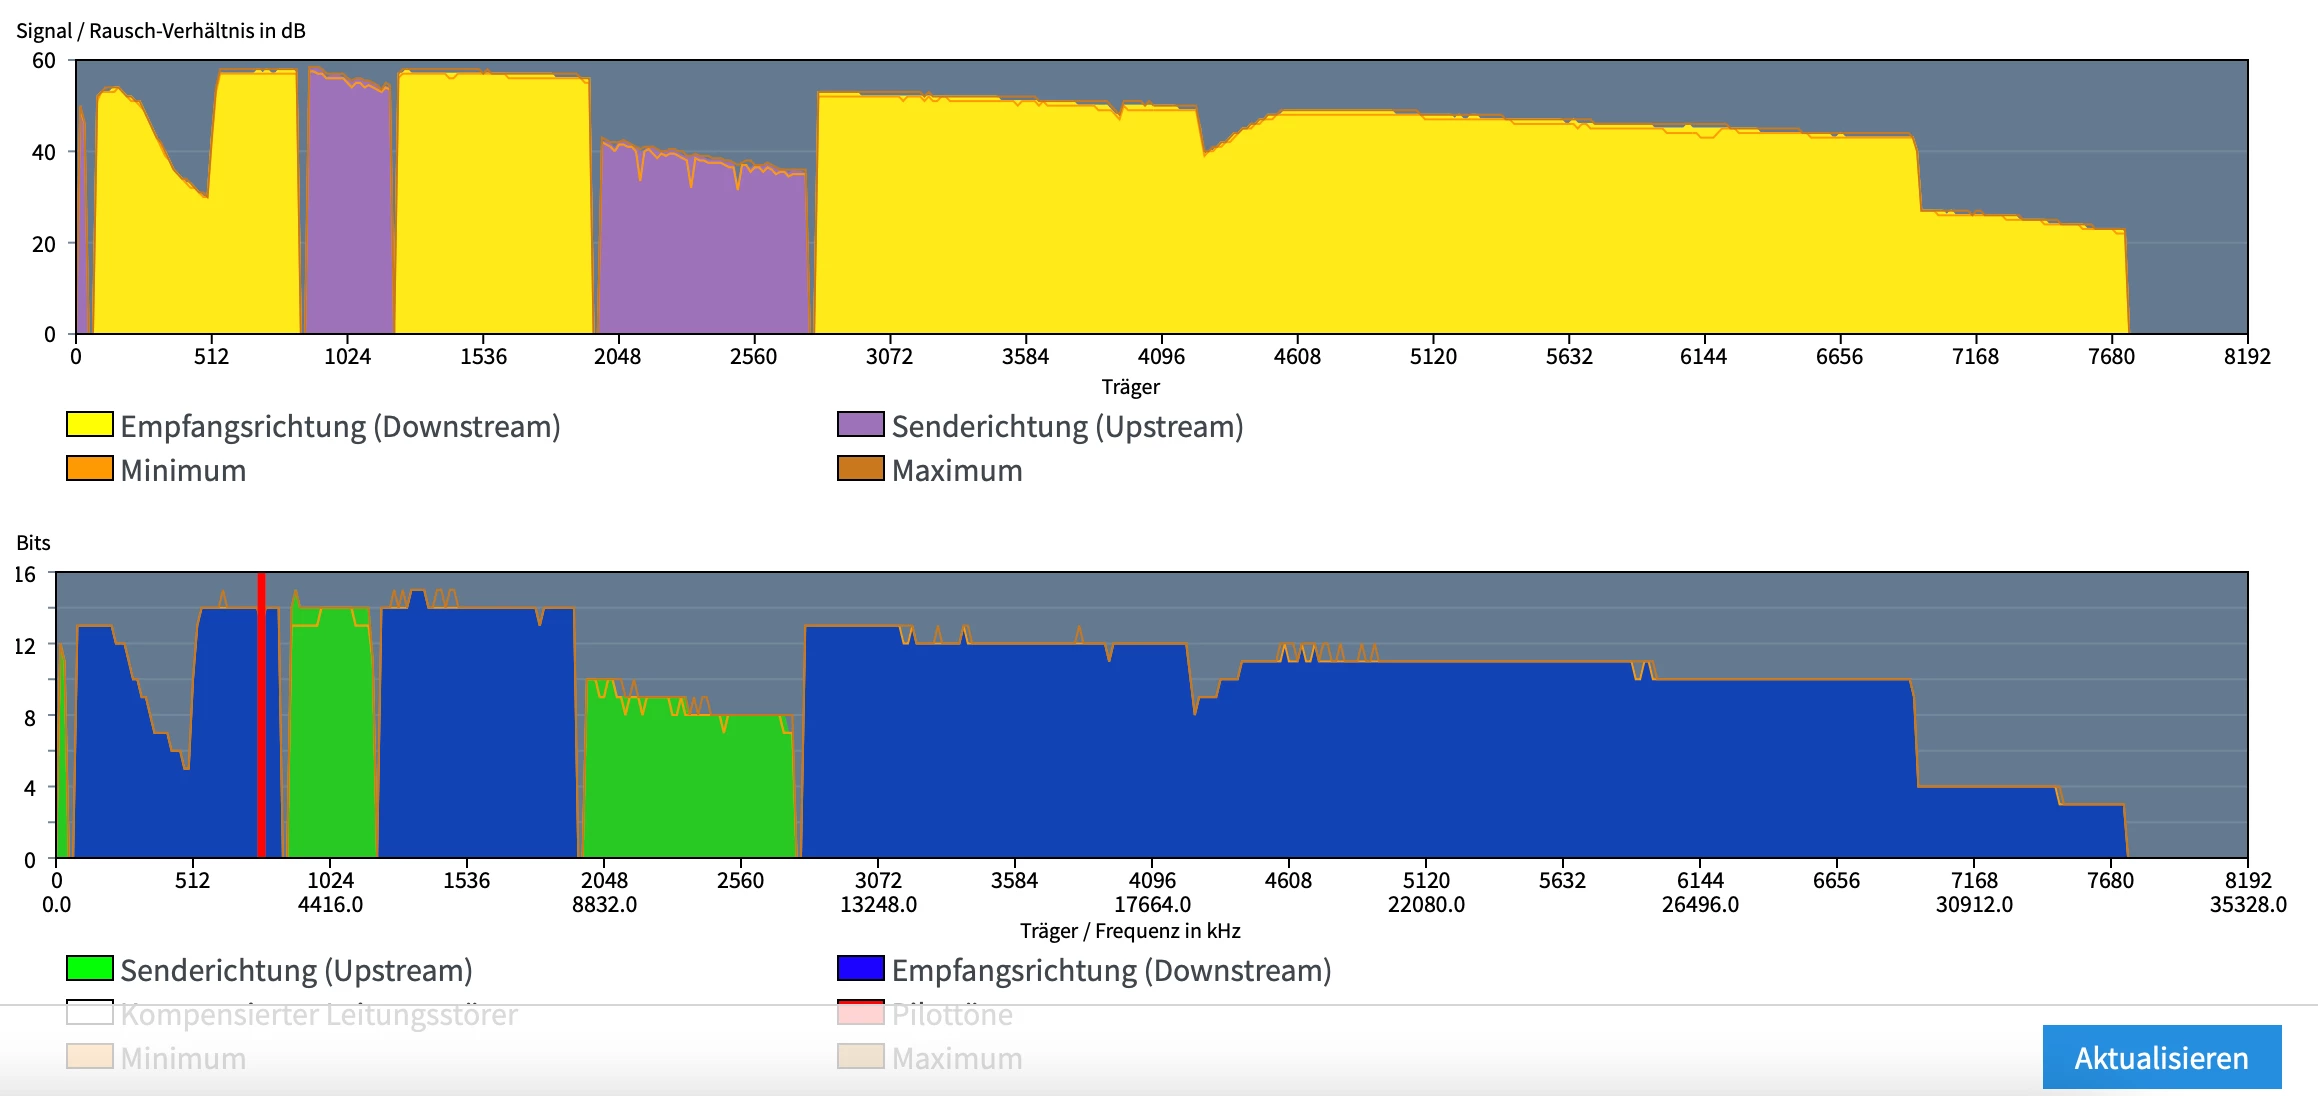Click the "Bits" chart heading
The height and width of the screenshot is (1096, 2318).
click(33, 543)
